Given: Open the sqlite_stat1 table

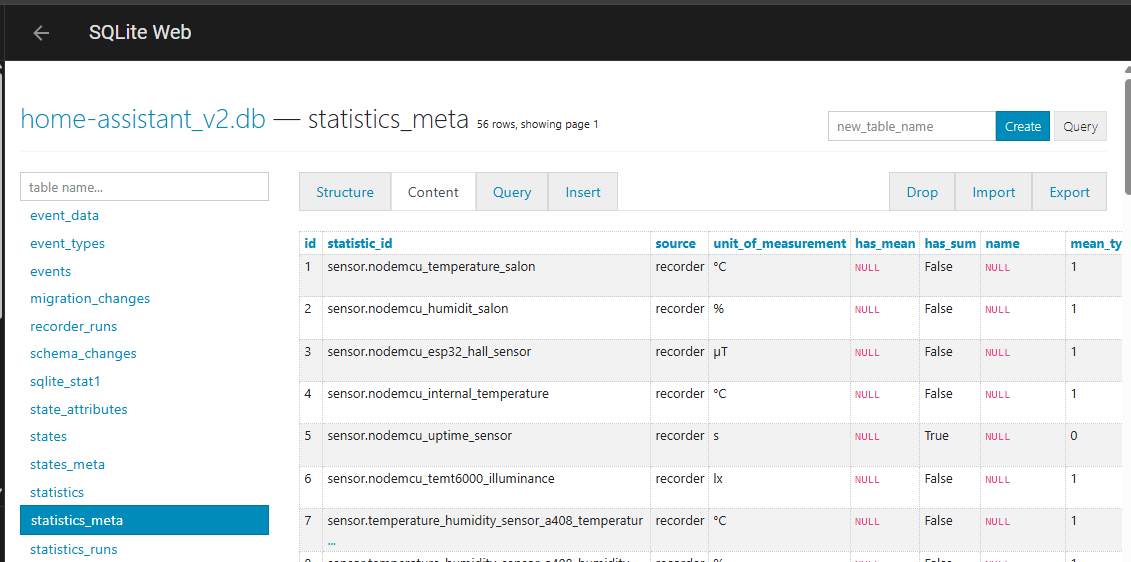Looking at the screenshot, I should pyautogui.click(x=65, y=381).
